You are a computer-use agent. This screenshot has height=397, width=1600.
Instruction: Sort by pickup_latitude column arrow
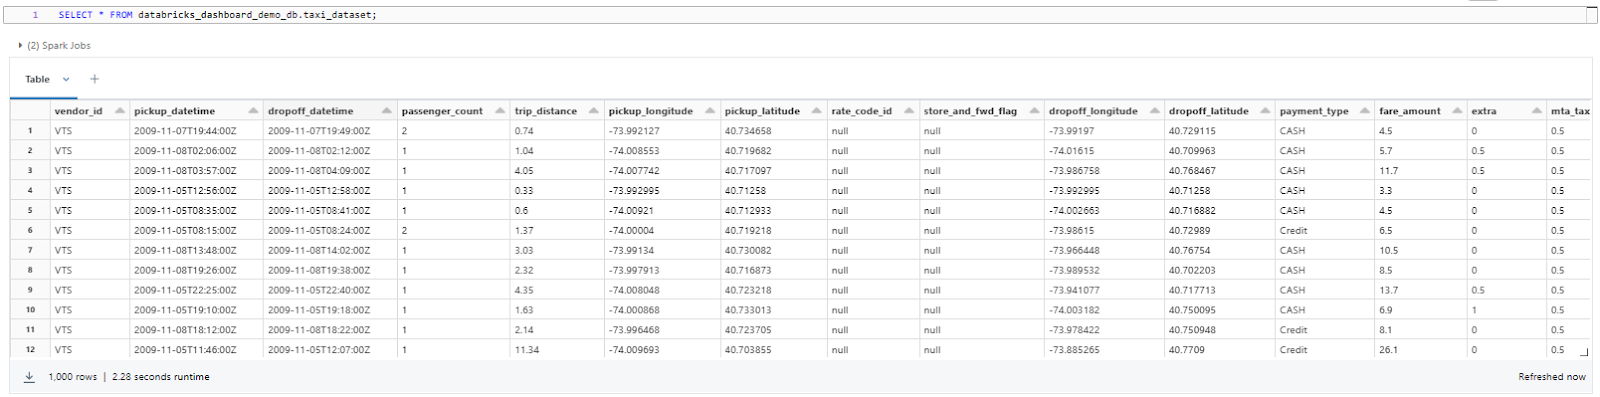point(817,111)
